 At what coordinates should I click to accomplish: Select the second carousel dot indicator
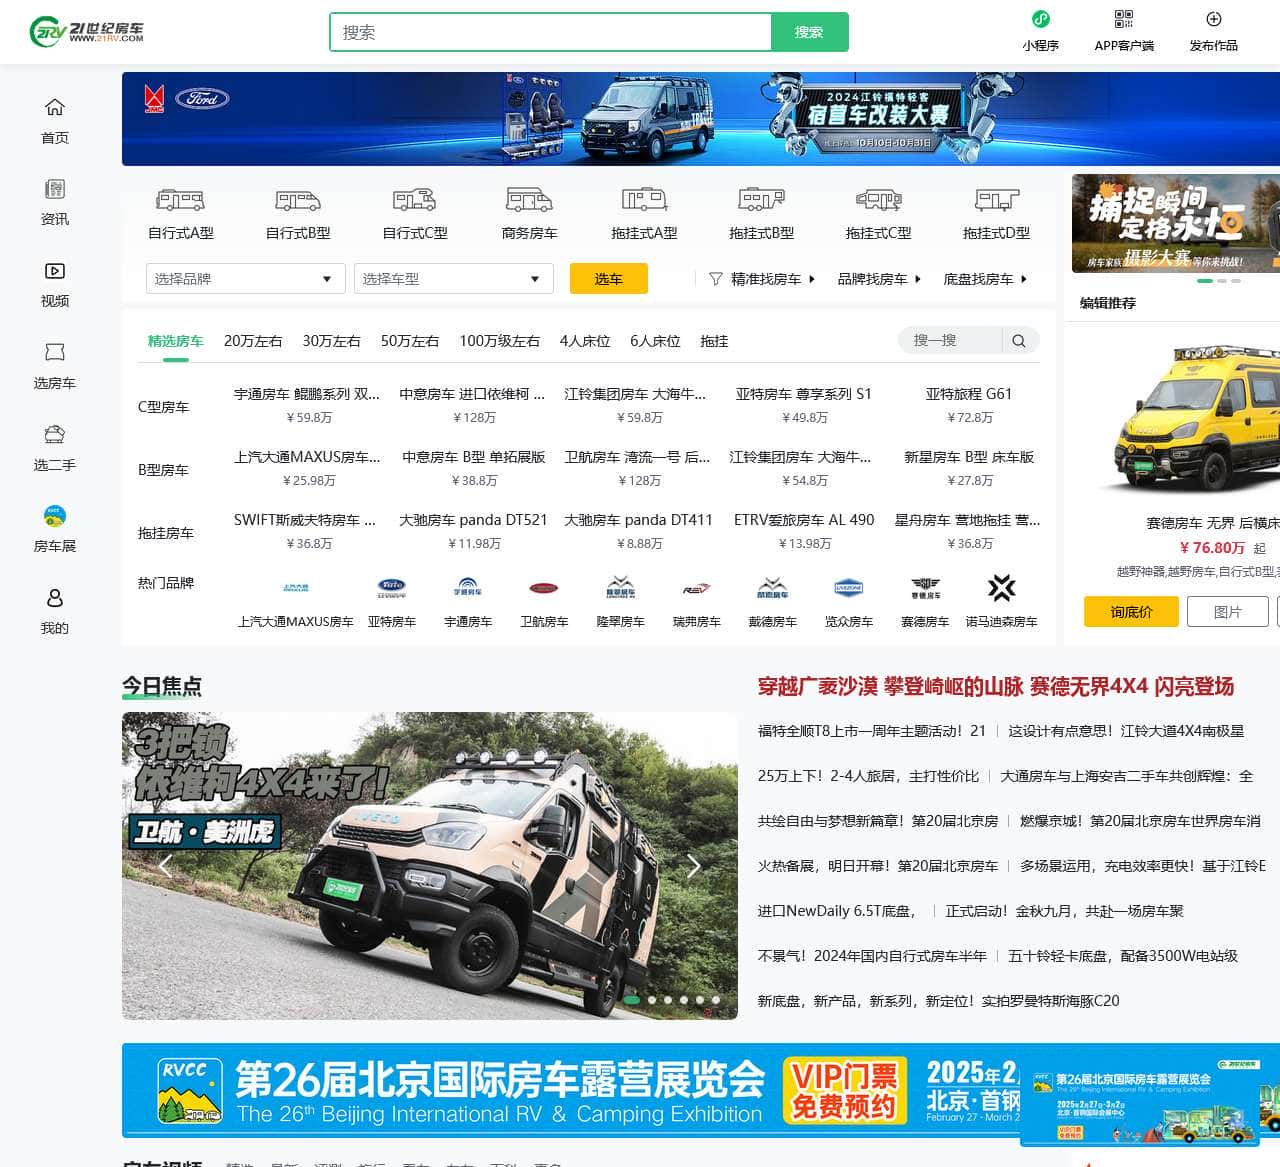(x=652, y=998)
